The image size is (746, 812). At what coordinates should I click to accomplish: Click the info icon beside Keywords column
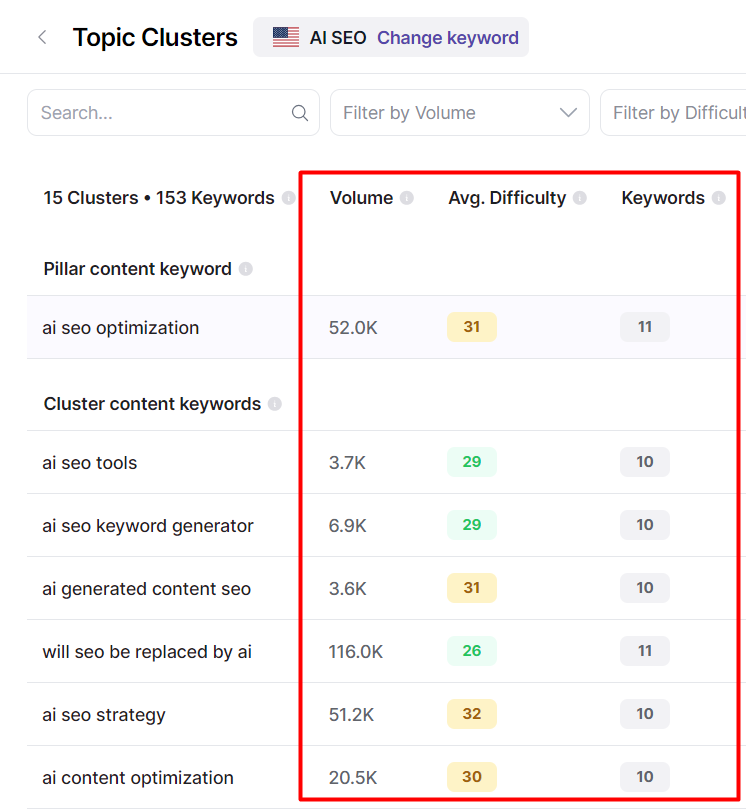click(718, 198)
